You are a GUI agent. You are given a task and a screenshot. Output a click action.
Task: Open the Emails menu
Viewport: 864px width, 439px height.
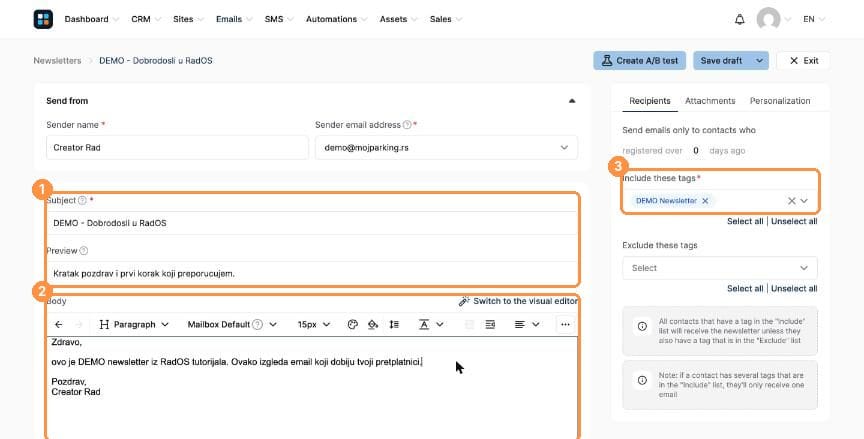point(234,19)
